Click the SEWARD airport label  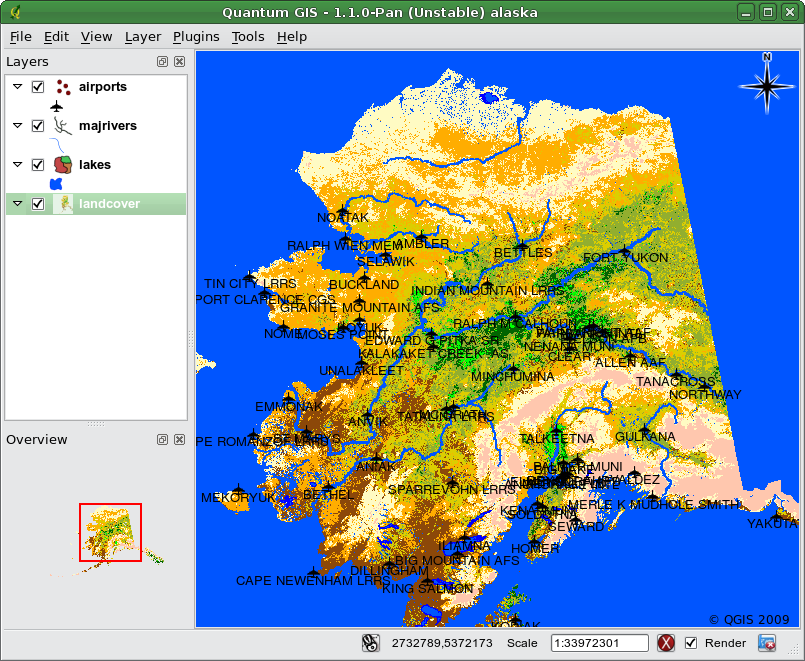[x=576, y=527]
